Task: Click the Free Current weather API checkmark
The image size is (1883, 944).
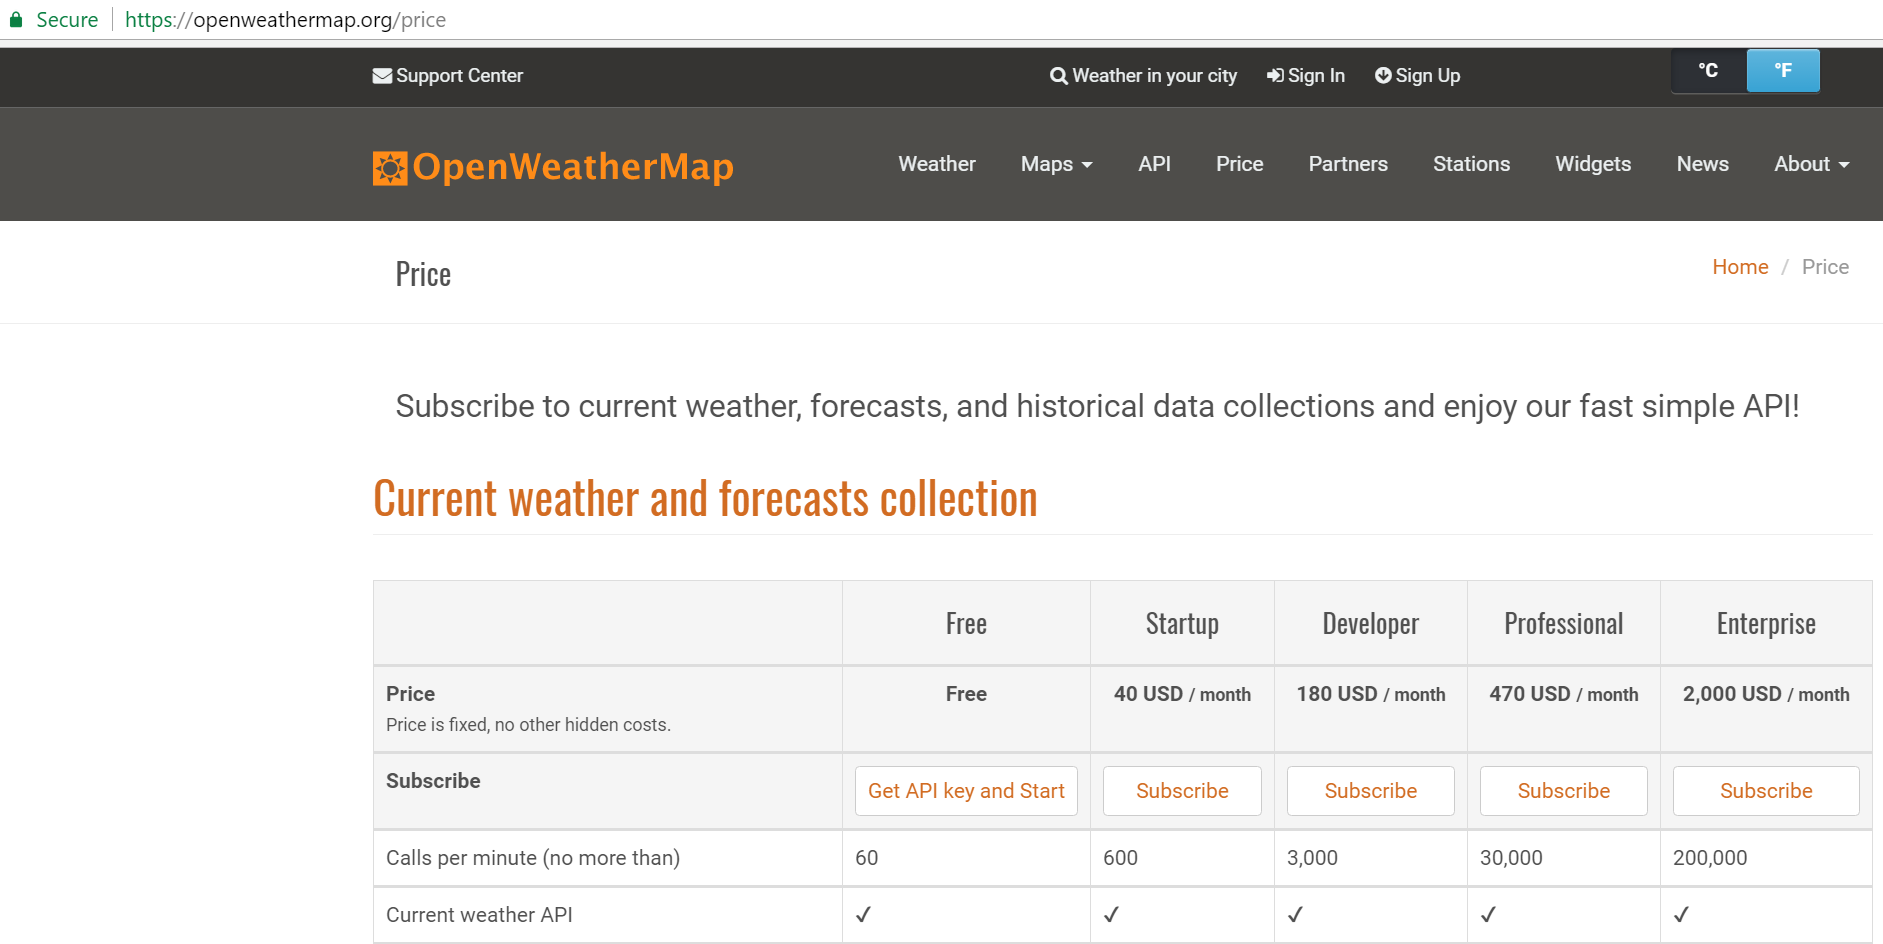Action: tap(863, 914)
